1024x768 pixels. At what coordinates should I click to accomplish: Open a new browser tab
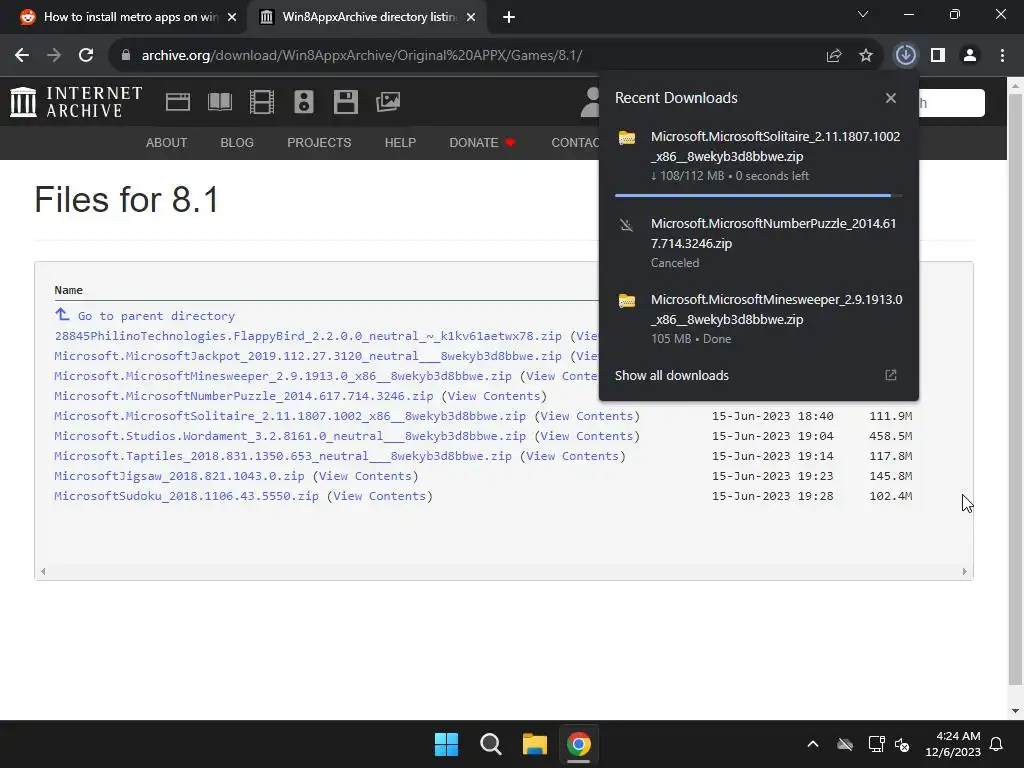[509, 18]
